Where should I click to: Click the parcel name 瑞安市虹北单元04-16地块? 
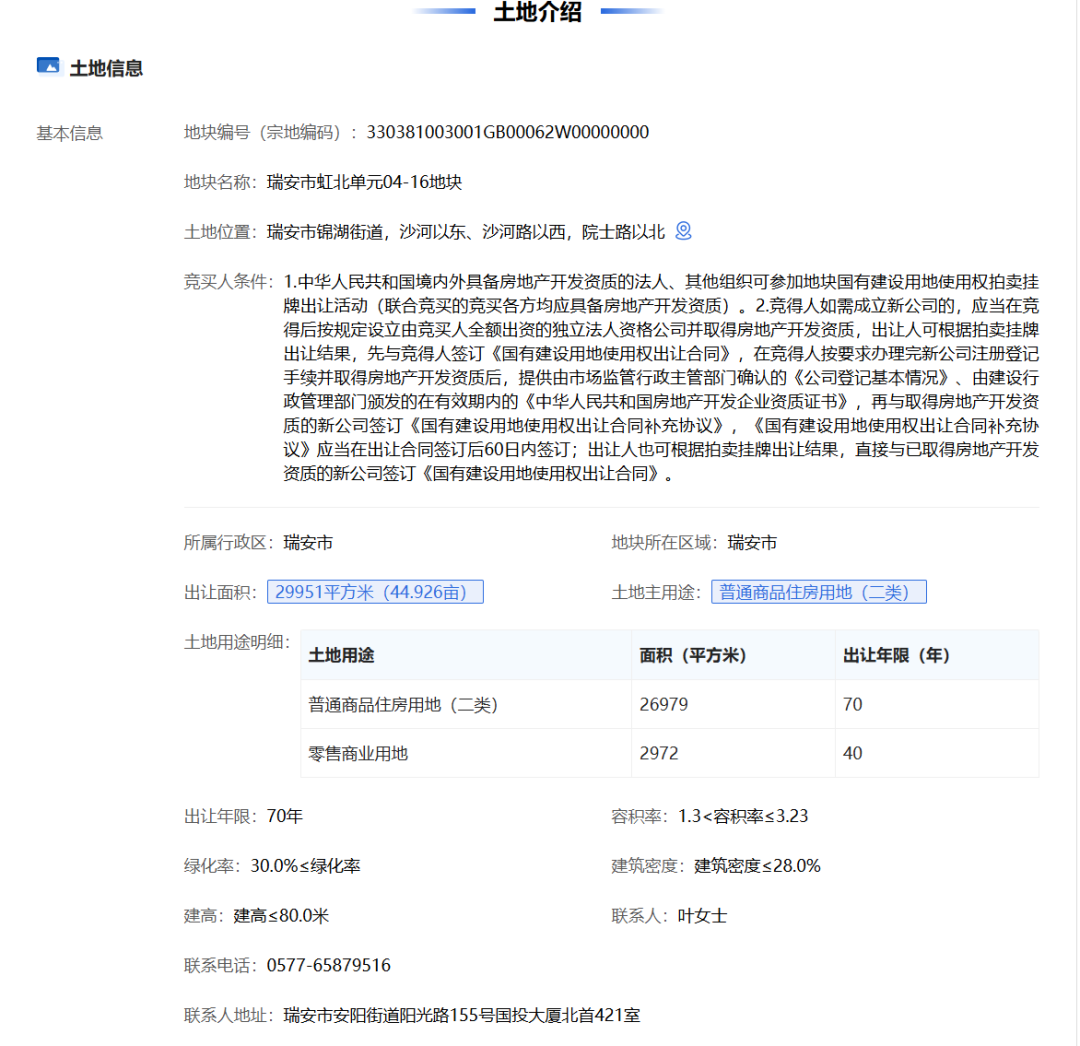(x=364, y=182)
